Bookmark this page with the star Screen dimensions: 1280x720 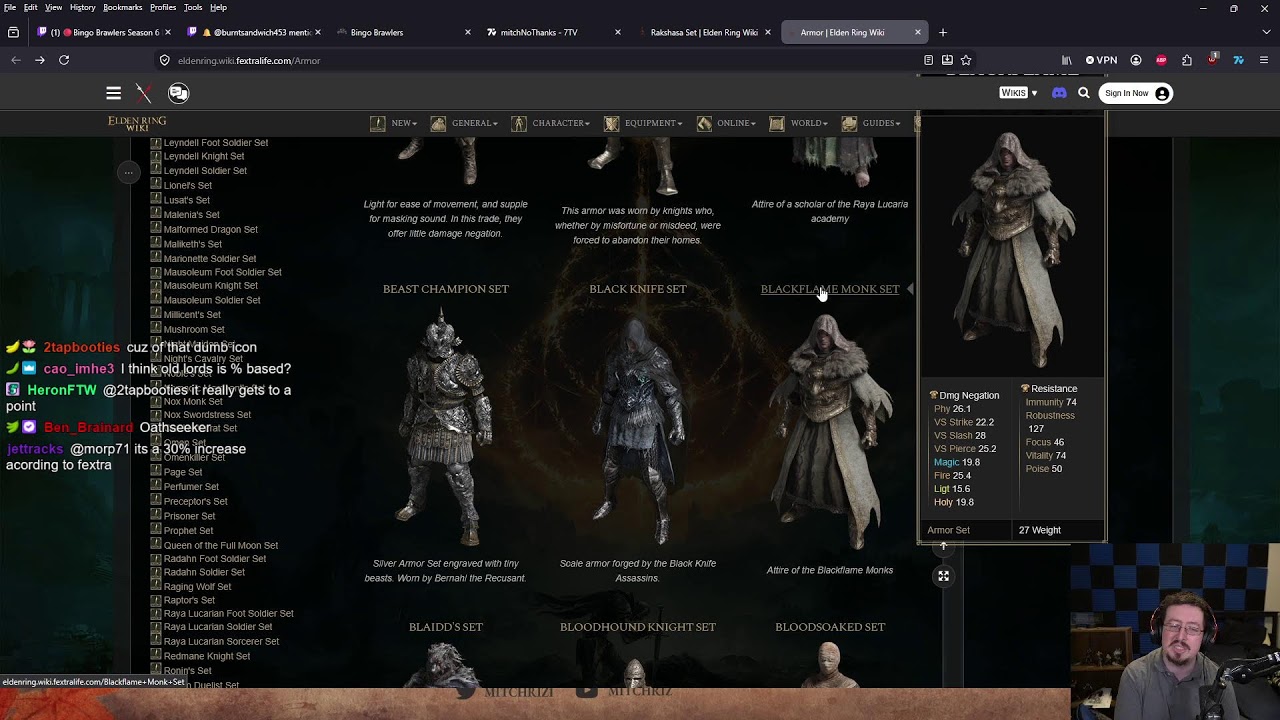tap(966, 60)
